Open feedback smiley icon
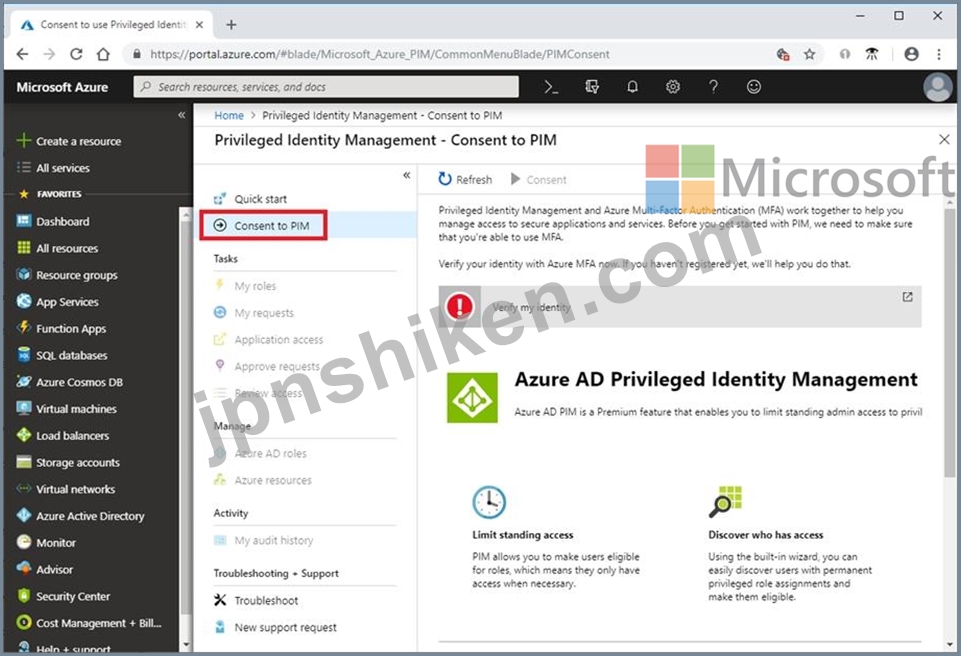Screen dimensions: 961x656 click(x=754, y=87)
